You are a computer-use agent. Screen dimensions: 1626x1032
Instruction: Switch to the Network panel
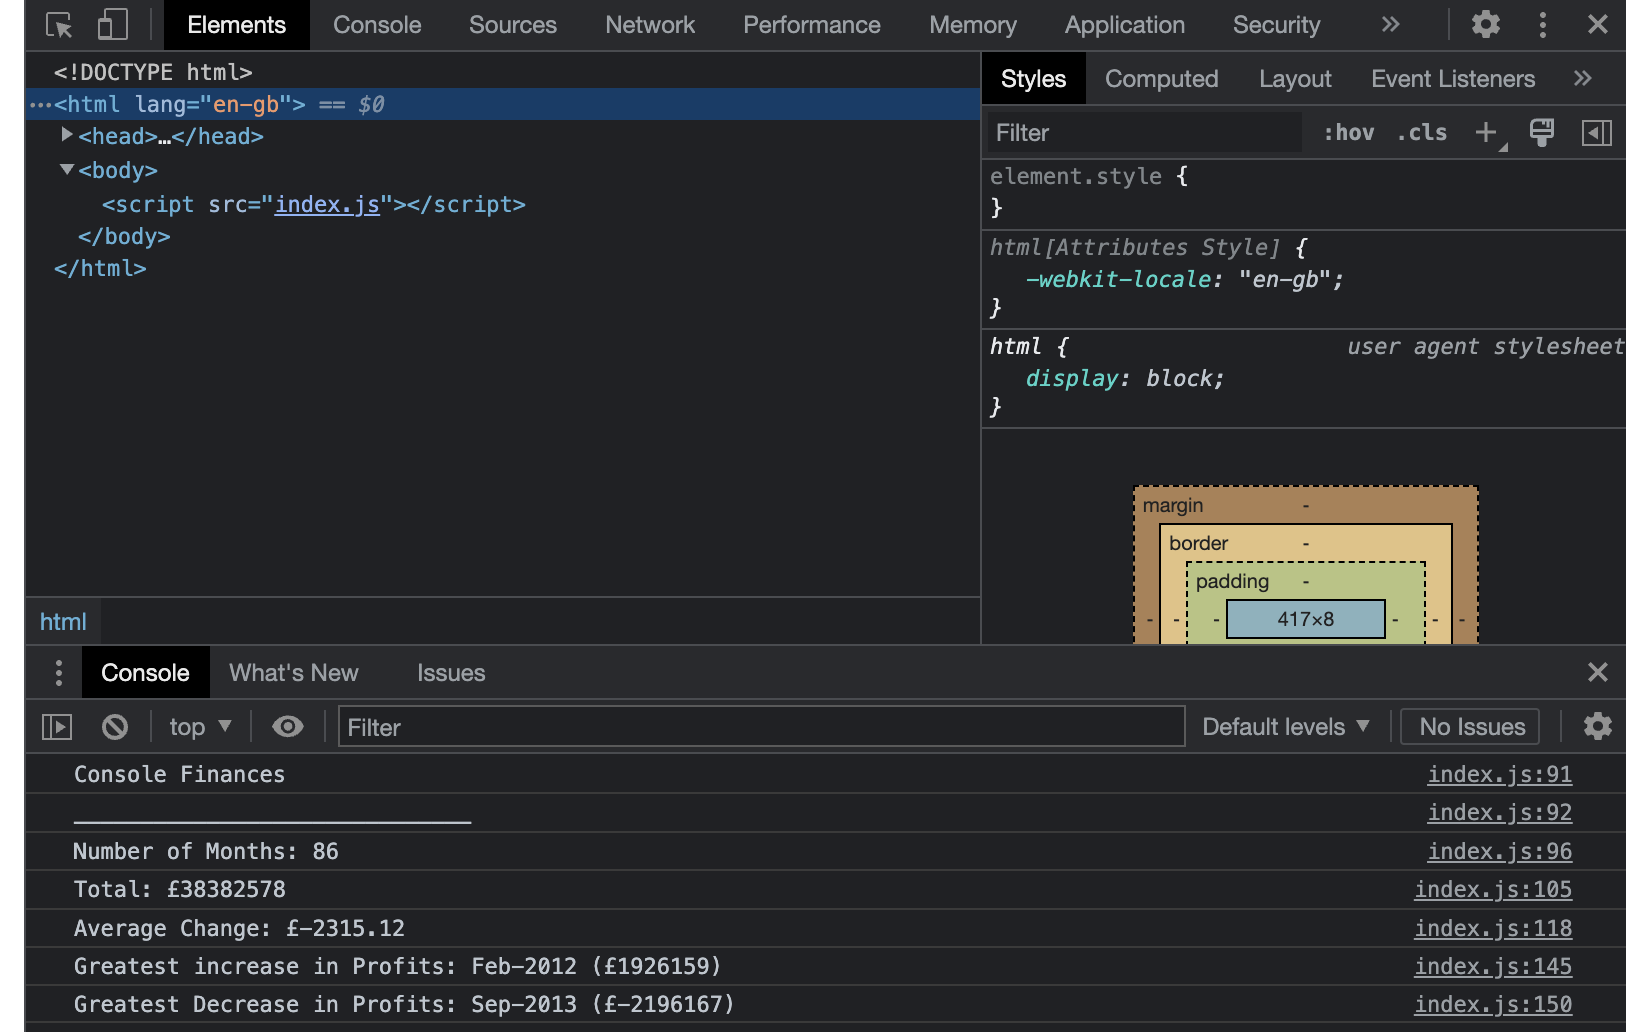(650, 25)
